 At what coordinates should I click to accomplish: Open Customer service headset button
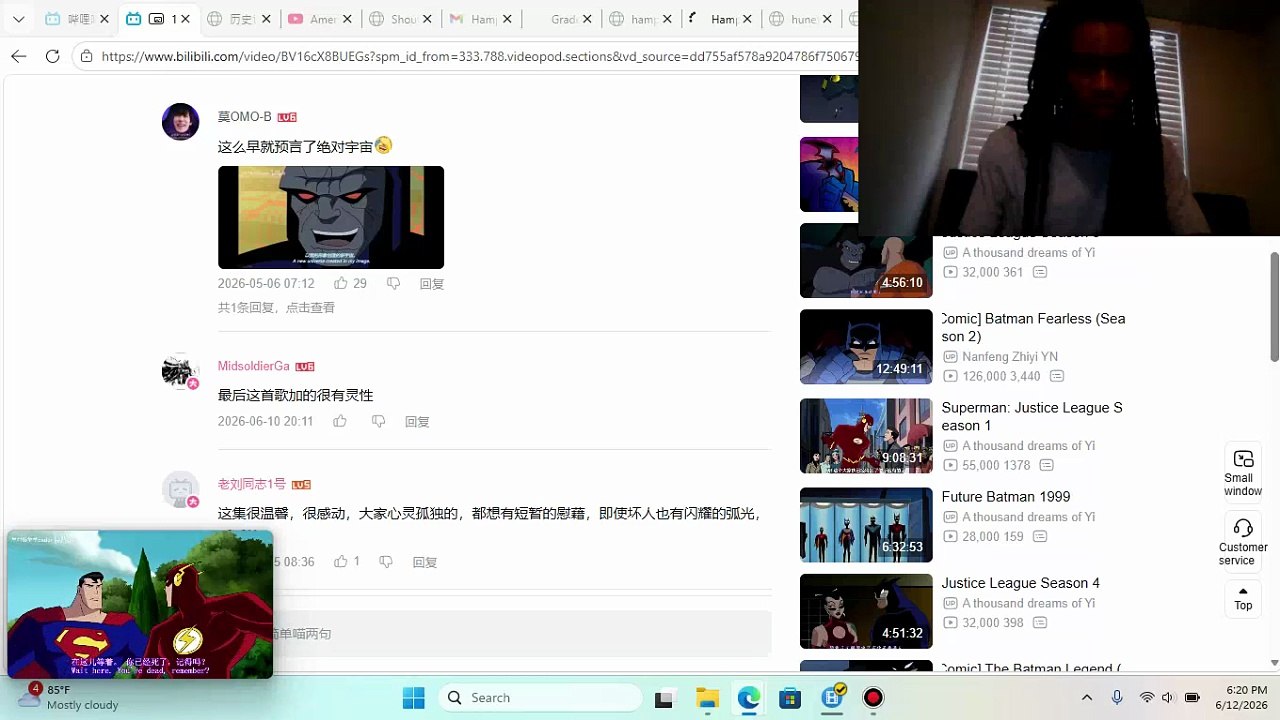[1243, 541]
